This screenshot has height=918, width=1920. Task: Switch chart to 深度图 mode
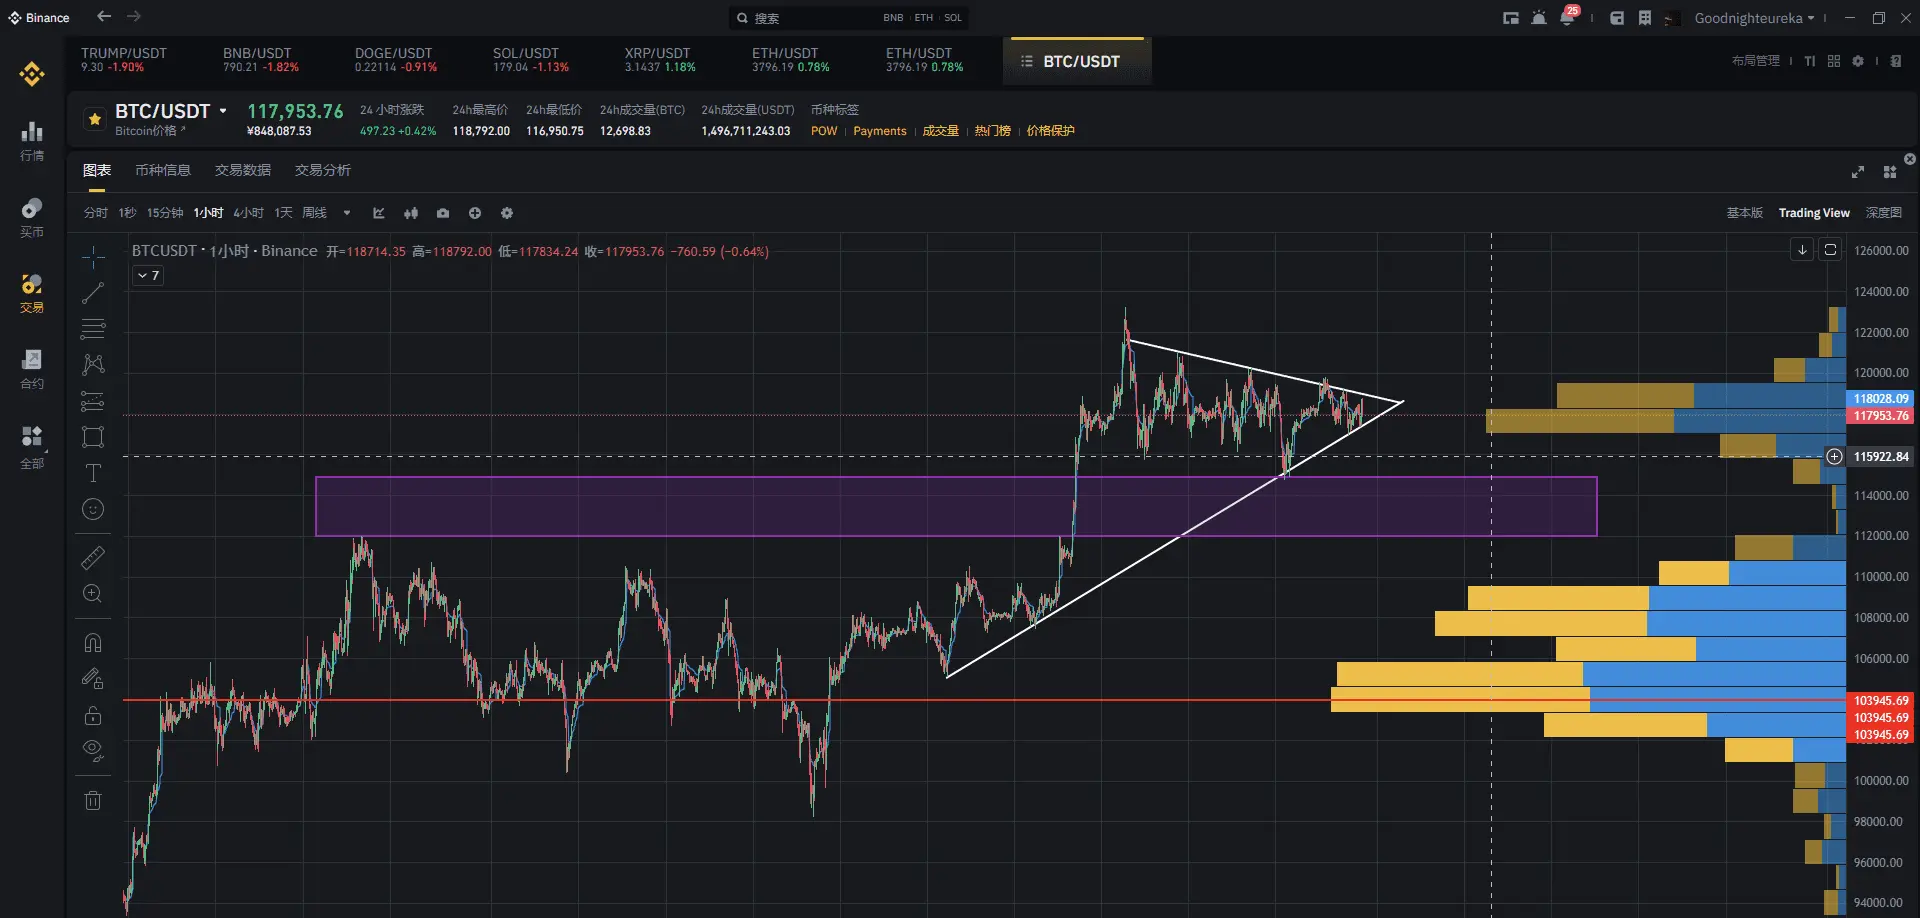pyautogui.click(x=1884, y=213)
